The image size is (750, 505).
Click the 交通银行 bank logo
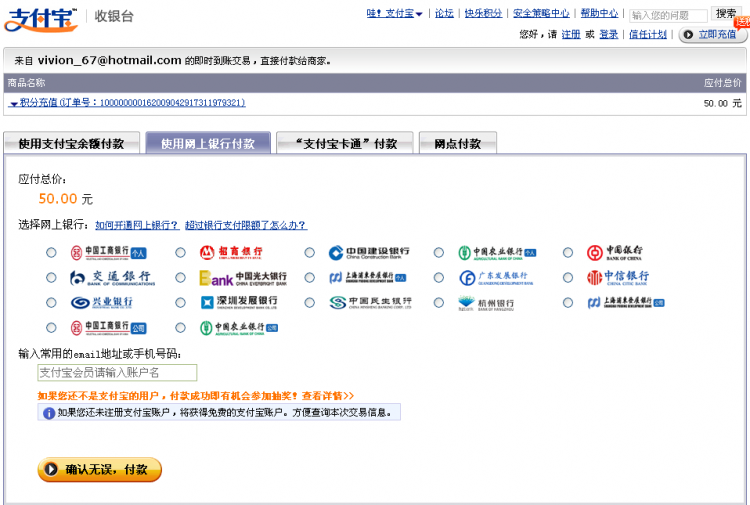[x=112, y=277]
